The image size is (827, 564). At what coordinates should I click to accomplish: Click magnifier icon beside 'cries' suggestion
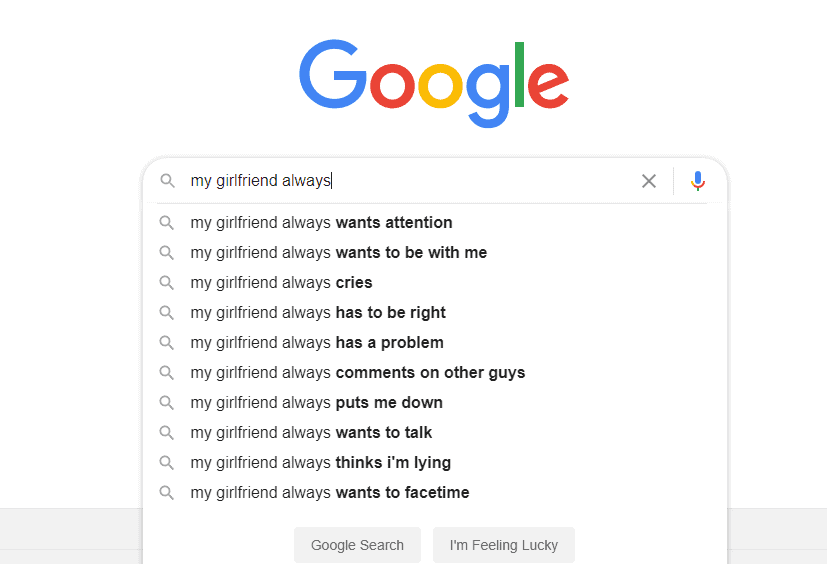[x=167, y=283]
